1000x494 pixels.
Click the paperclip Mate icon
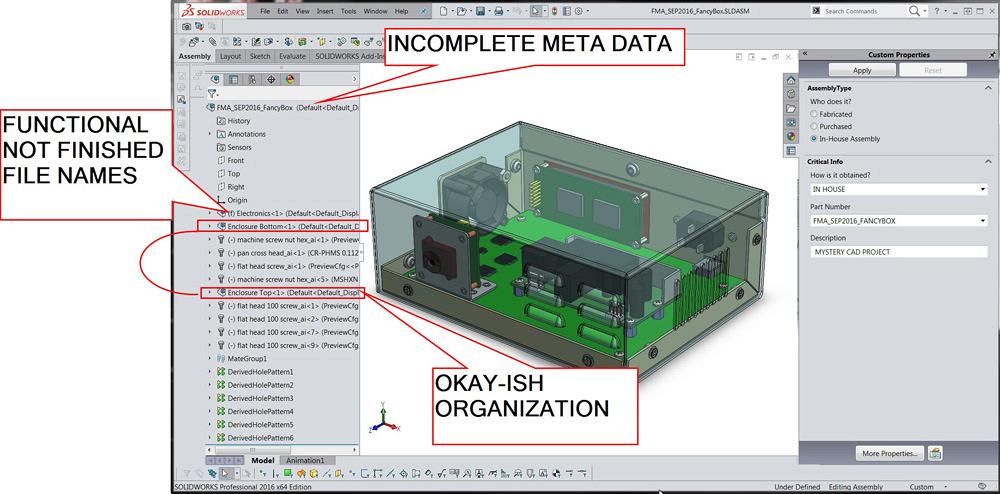[212, 41]
